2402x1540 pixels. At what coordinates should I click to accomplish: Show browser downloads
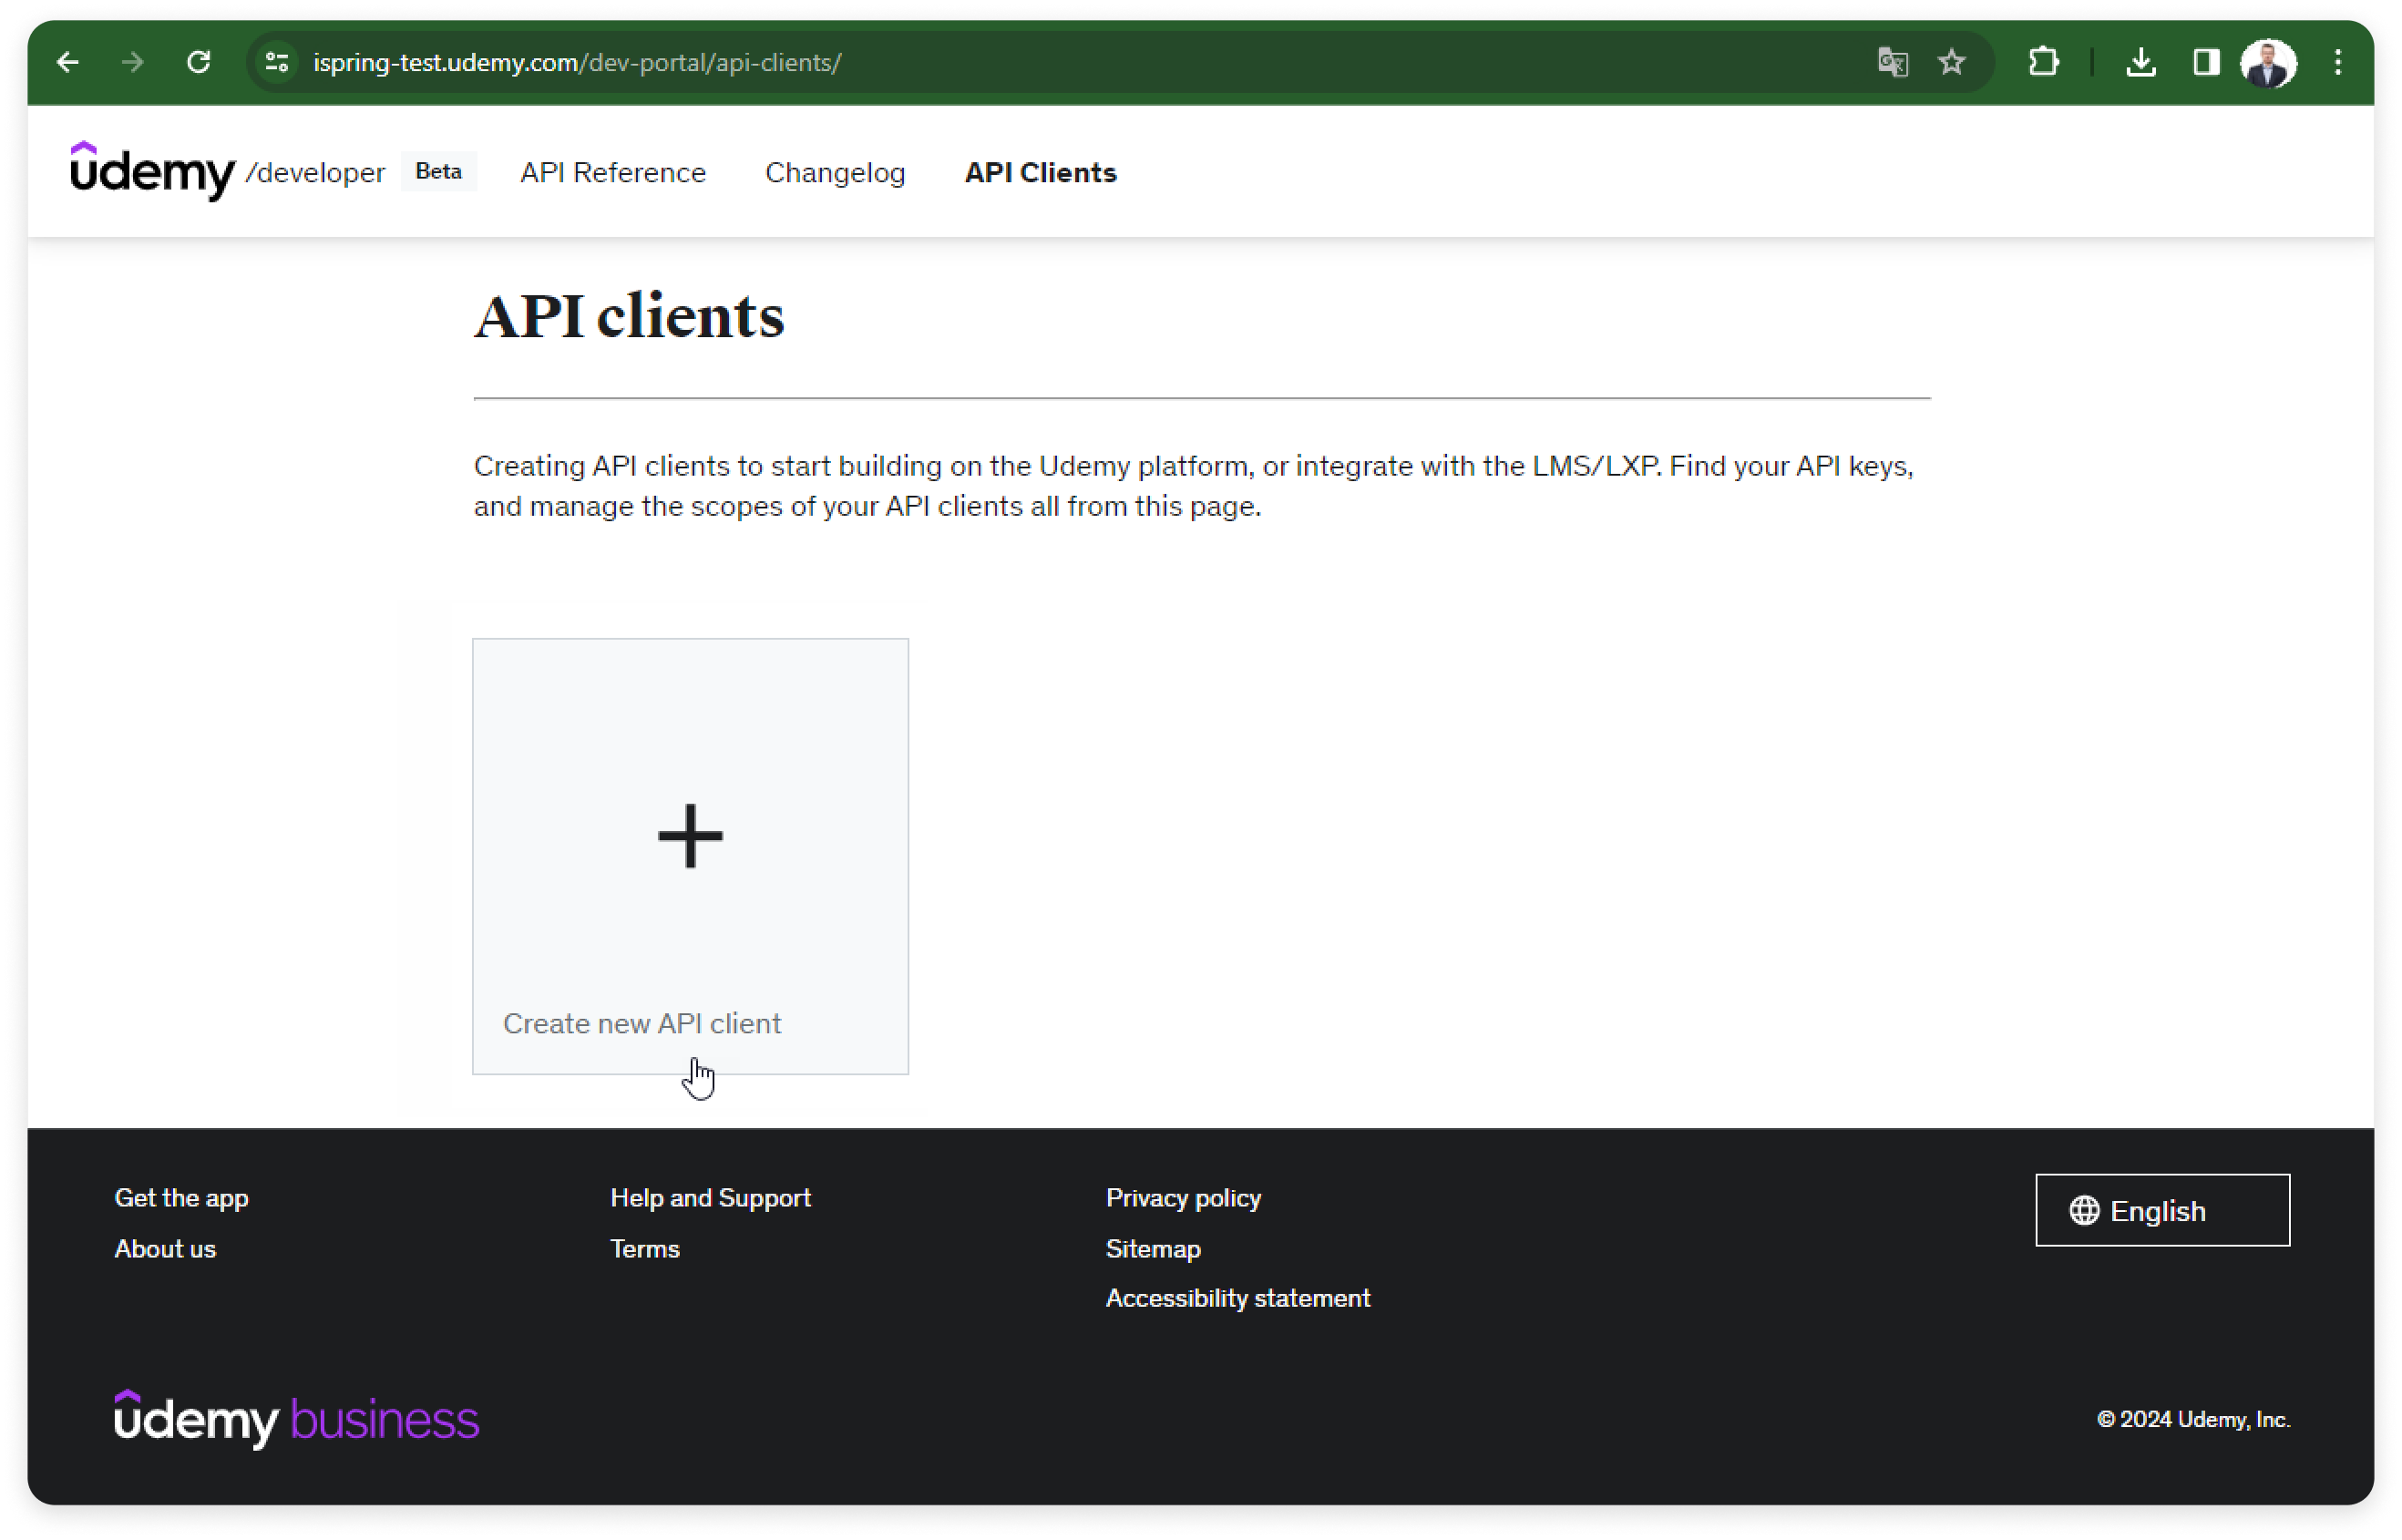[2140, 62]
